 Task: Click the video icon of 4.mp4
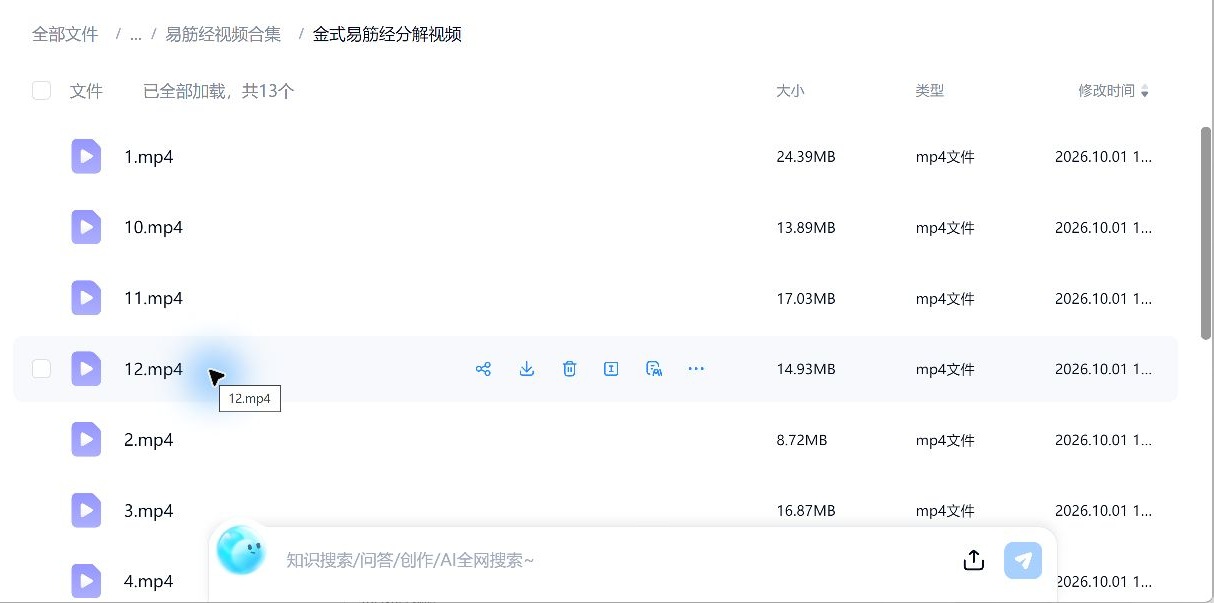pyautogui.click(x=86, y=581)
